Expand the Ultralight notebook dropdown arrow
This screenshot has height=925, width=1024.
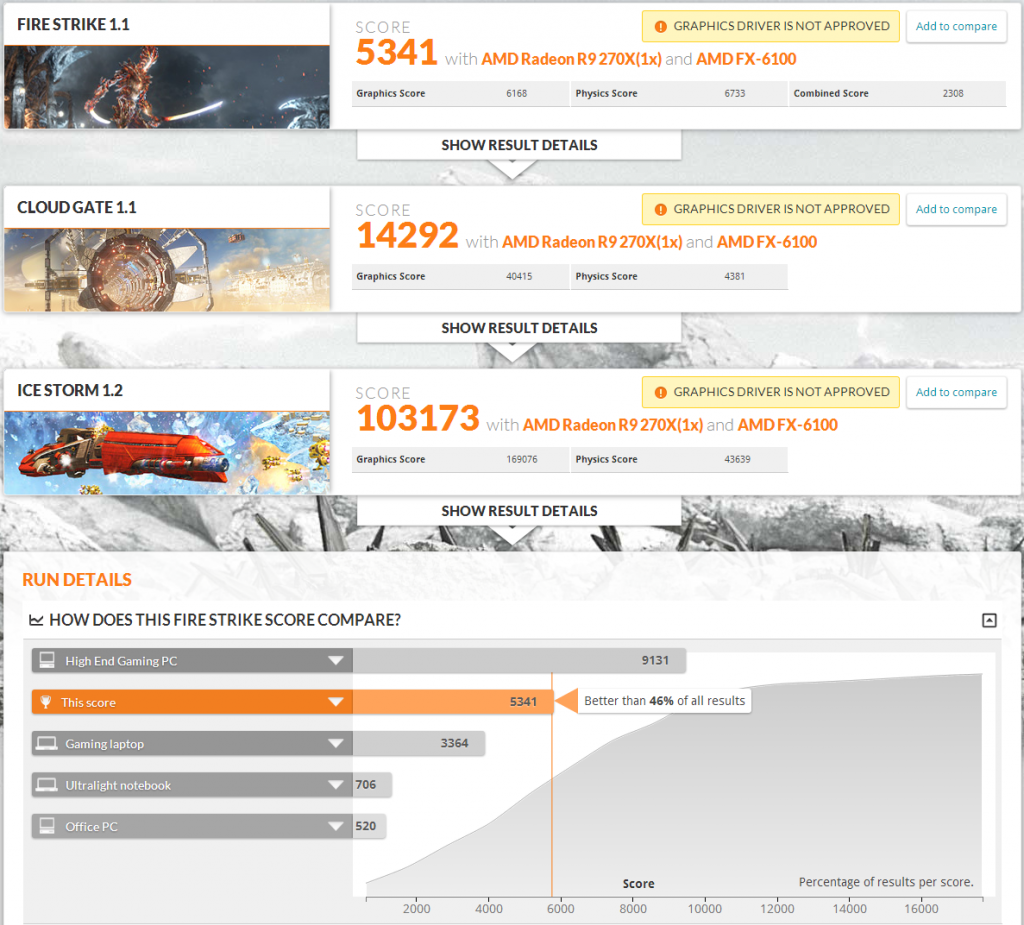(x=336, y=785)
